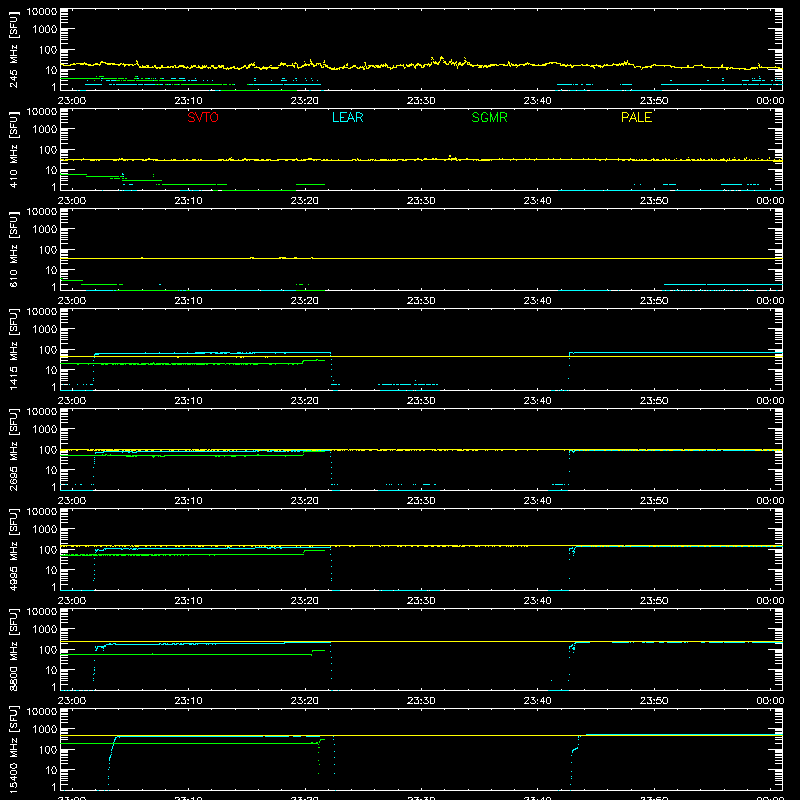Click 23:30 on the 8800 MHz time axis
Image resolution: width=800 pixels, height=800 pixels.
pos(421,701)
